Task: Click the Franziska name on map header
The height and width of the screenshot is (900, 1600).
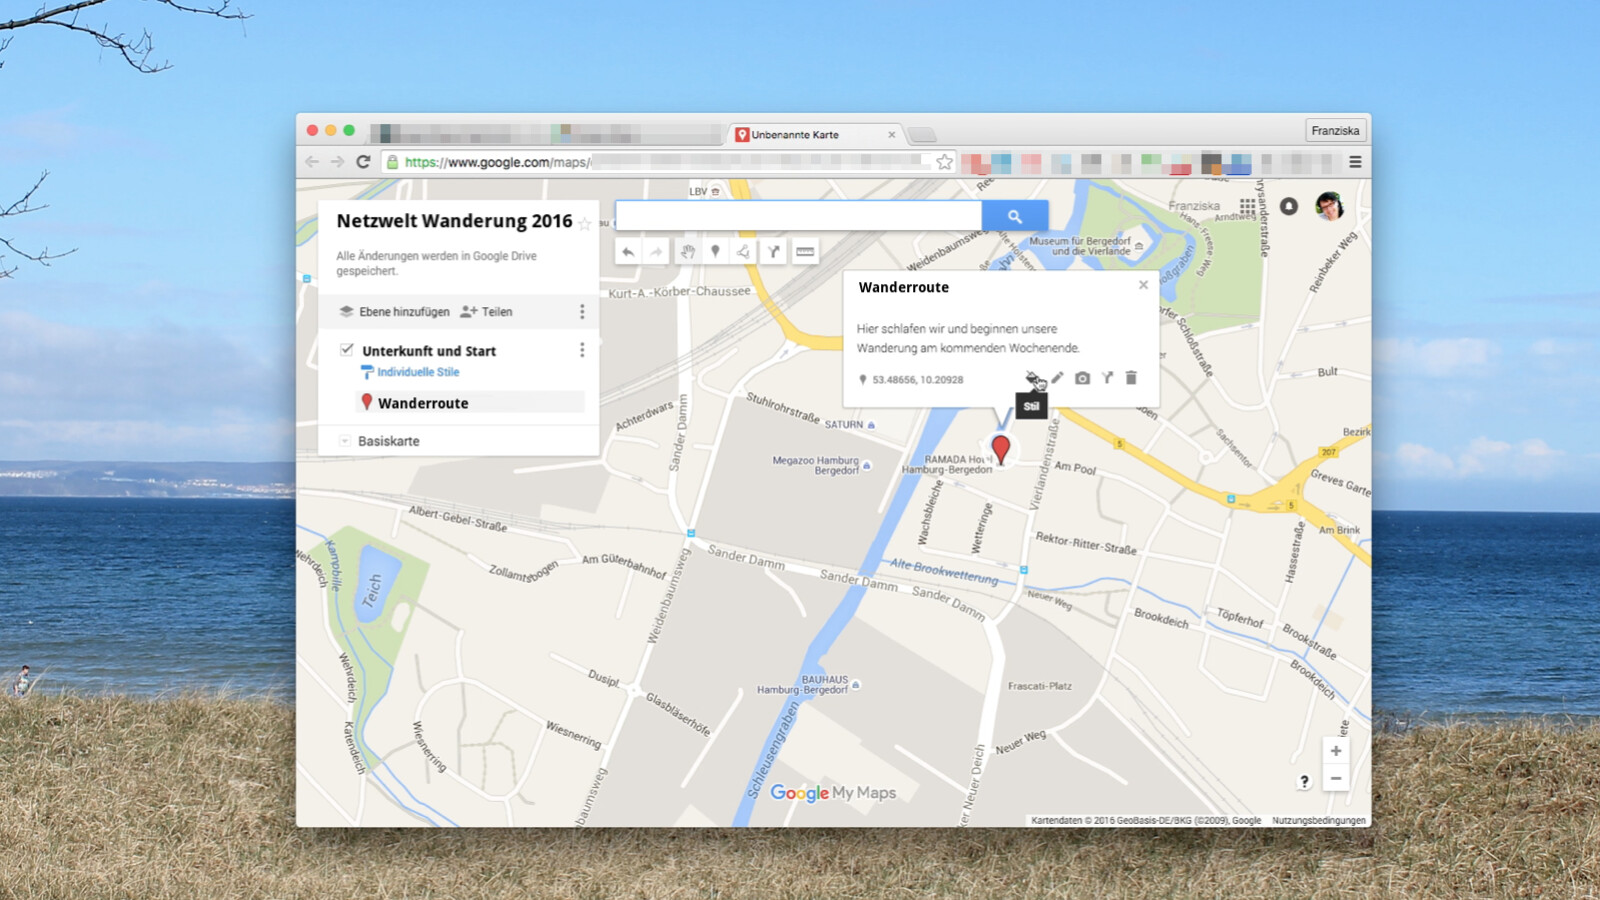Action: click(1194, 206)
